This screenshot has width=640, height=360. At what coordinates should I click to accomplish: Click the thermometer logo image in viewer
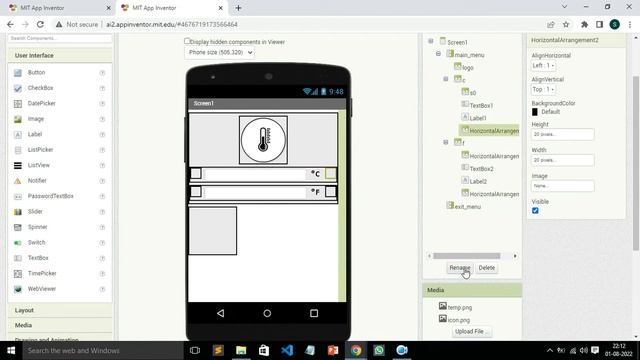pos(263,140)
